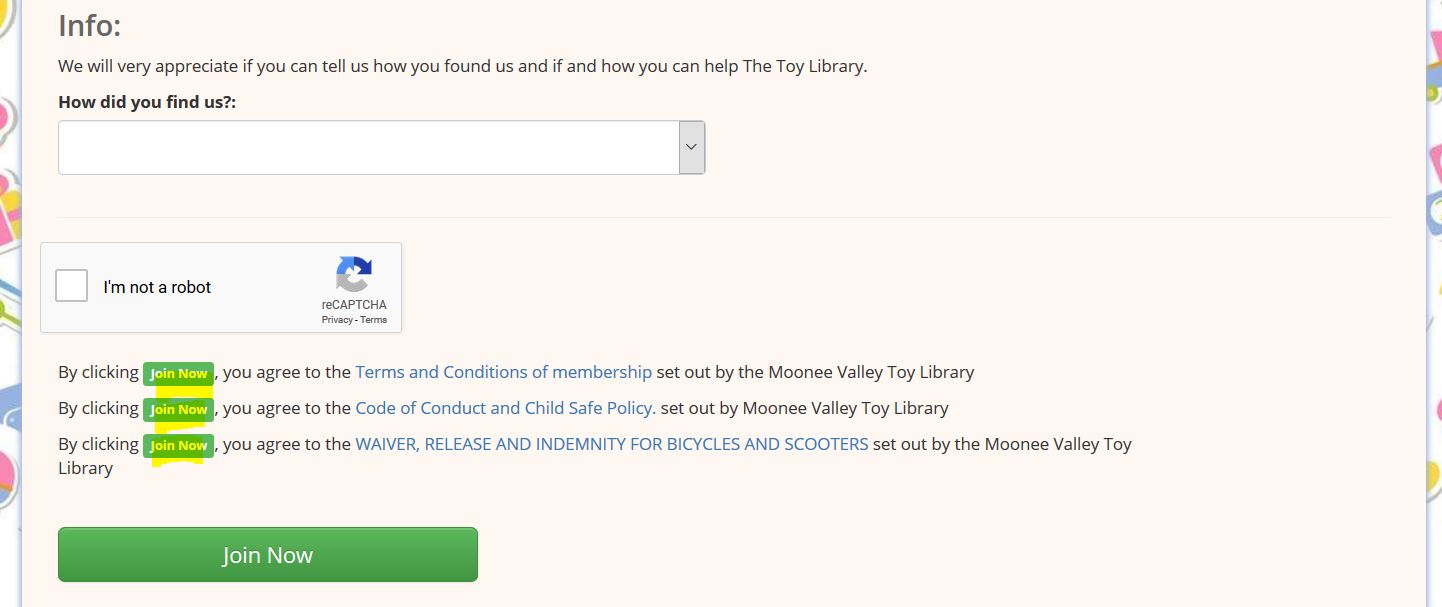The width and height of the screenshot is (1442, 607).
Task: Click the reCAPTCHA logo icon
Action: [x=354, y=274]
